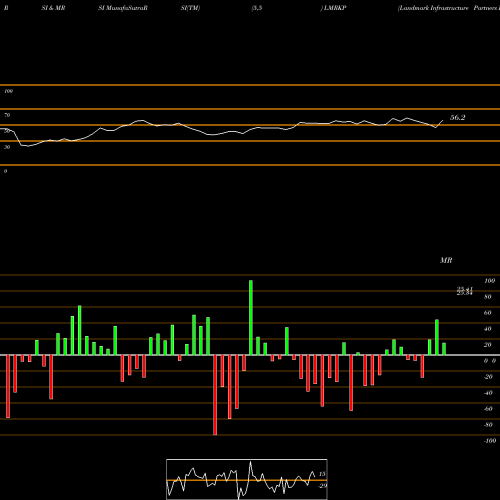This screenshot has width=500, height=500.
Task: Click the value 15 in mini chart
Action: (x=322, y=474)
